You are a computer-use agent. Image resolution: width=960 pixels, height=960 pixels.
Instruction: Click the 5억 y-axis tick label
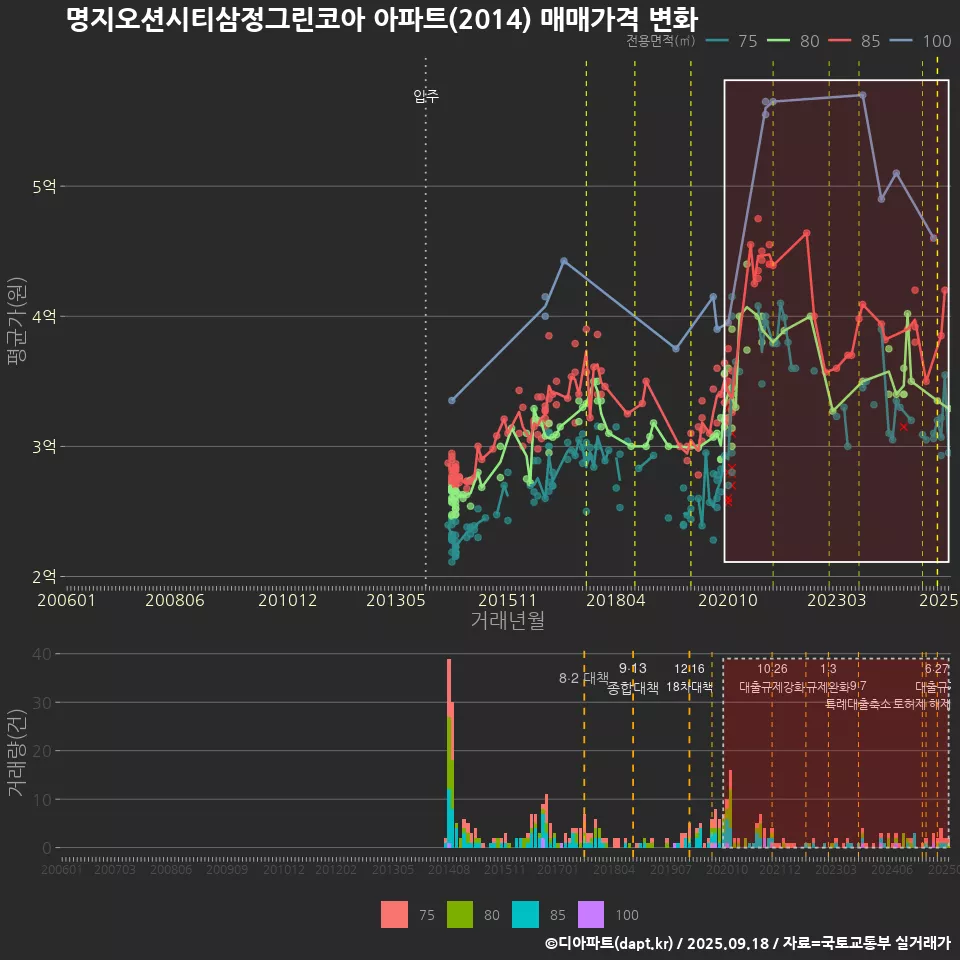(x=43, y=186)
